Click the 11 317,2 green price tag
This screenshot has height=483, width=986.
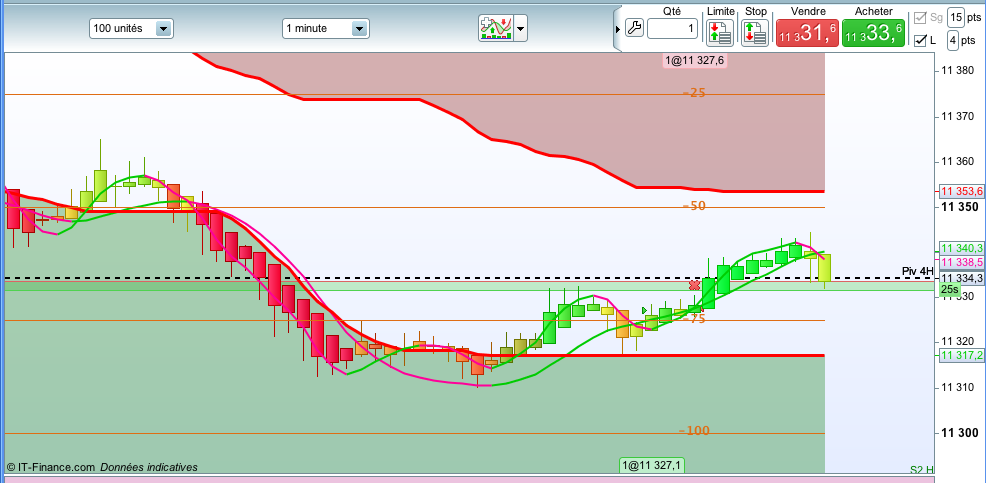(961, 355)
